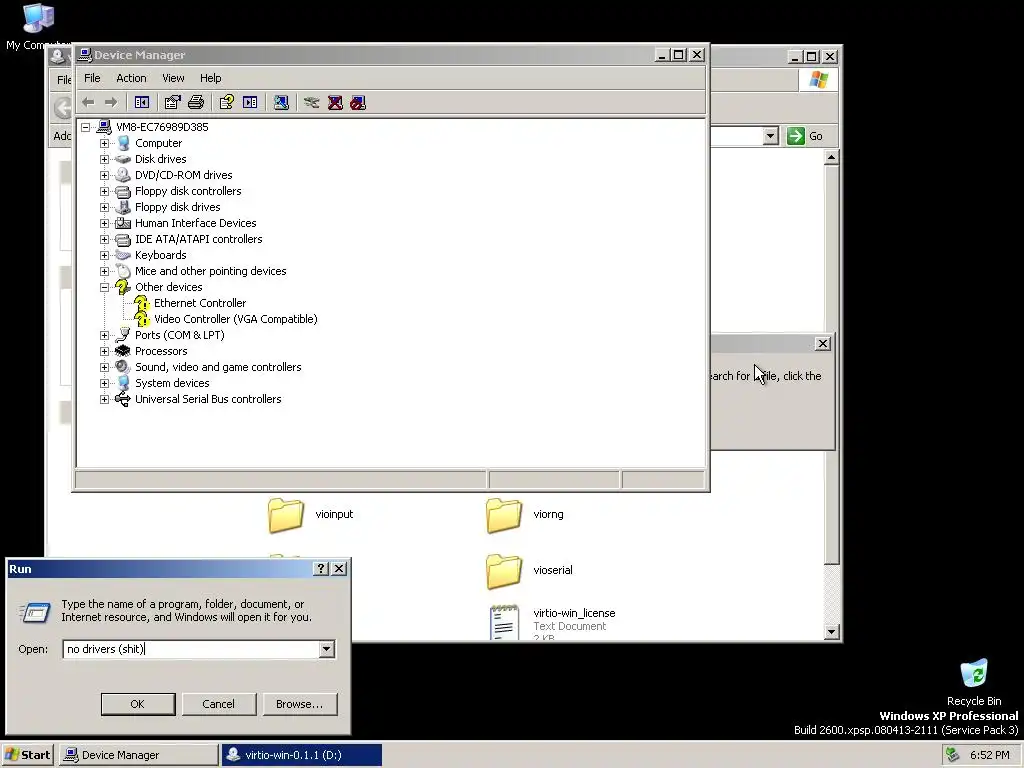Select Ethernet Controller tree label

tap(200, 303)
